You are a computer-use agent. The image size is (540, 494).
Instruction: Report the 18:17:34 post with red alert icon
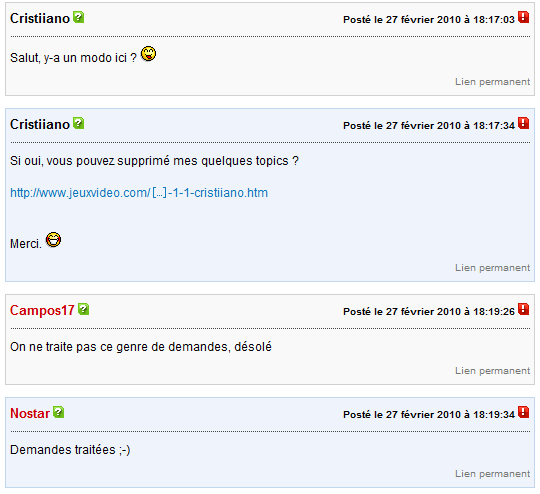pyautogui.click(x=523, y=123)
